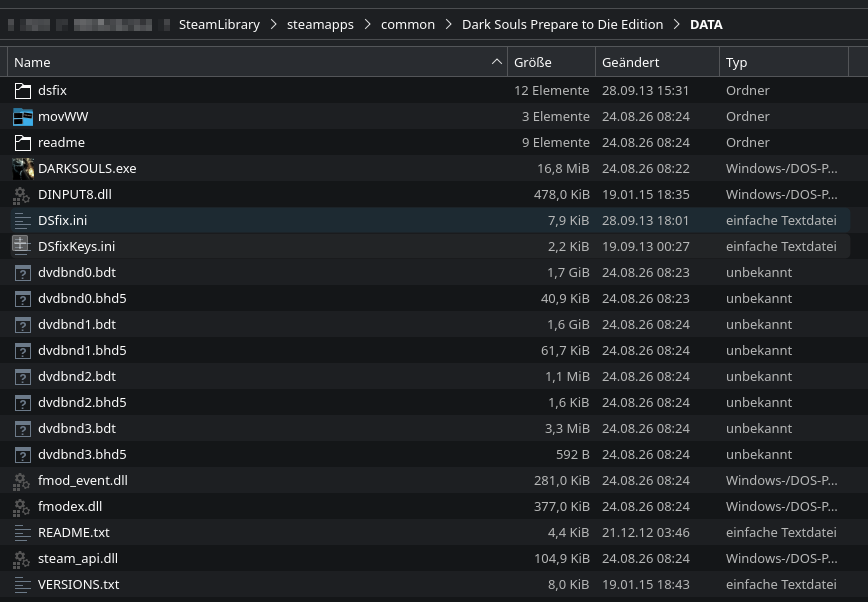The width and height of the screenshot is (868, 602).
Task: Click the dvdbnd0.bdt unknown file icon
Action: 23,273
